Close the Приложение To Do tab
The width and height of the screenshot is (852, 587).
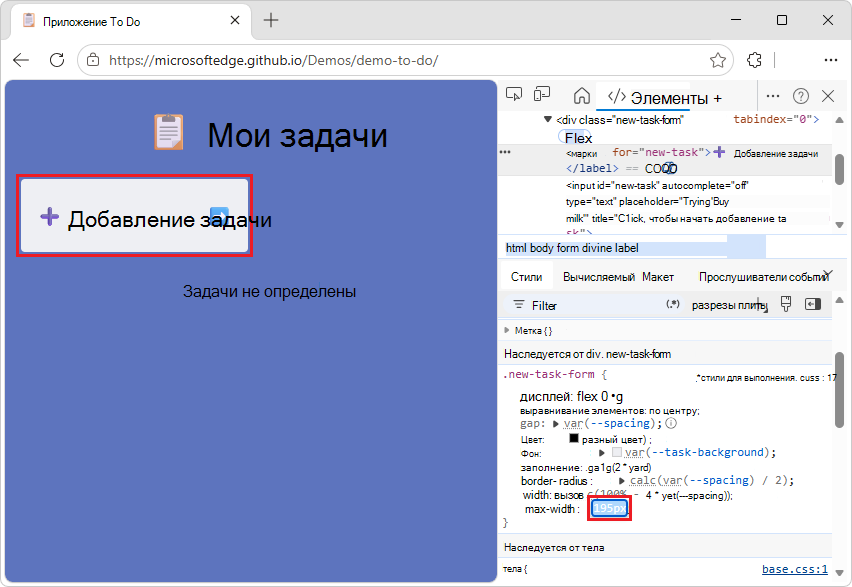(x=235, y=21)
